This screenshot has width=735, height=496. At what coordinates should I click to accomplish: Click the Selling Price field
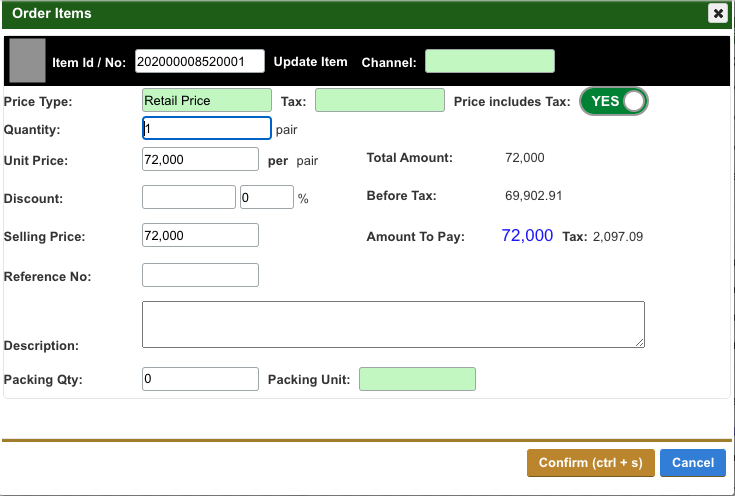(200, 235)
